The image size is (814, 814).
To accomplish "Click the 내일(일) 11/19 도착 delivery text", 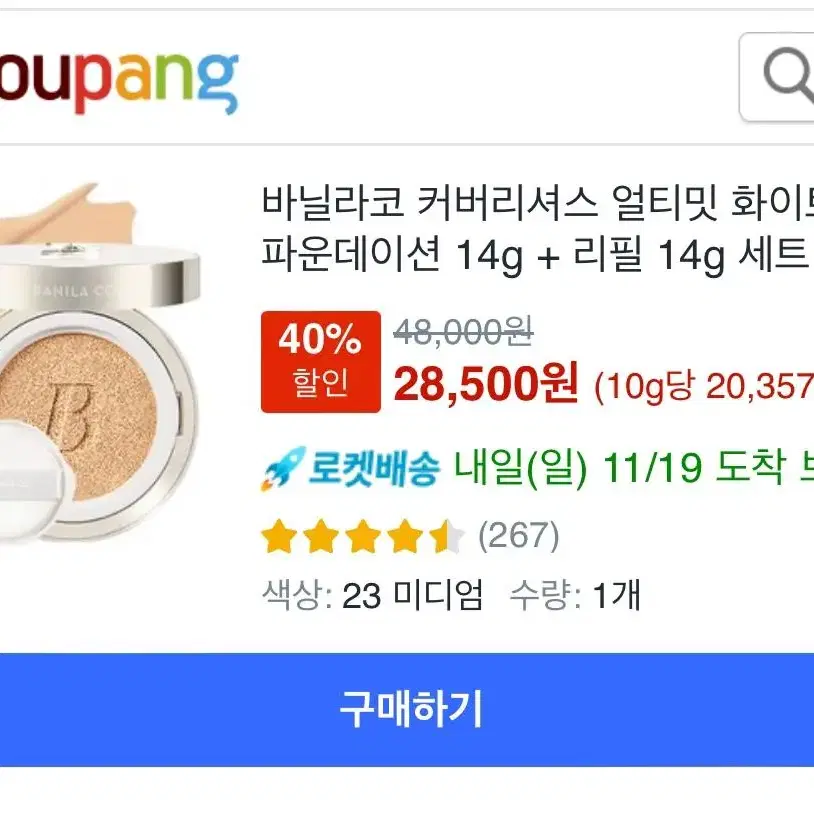I will [620, 468].
